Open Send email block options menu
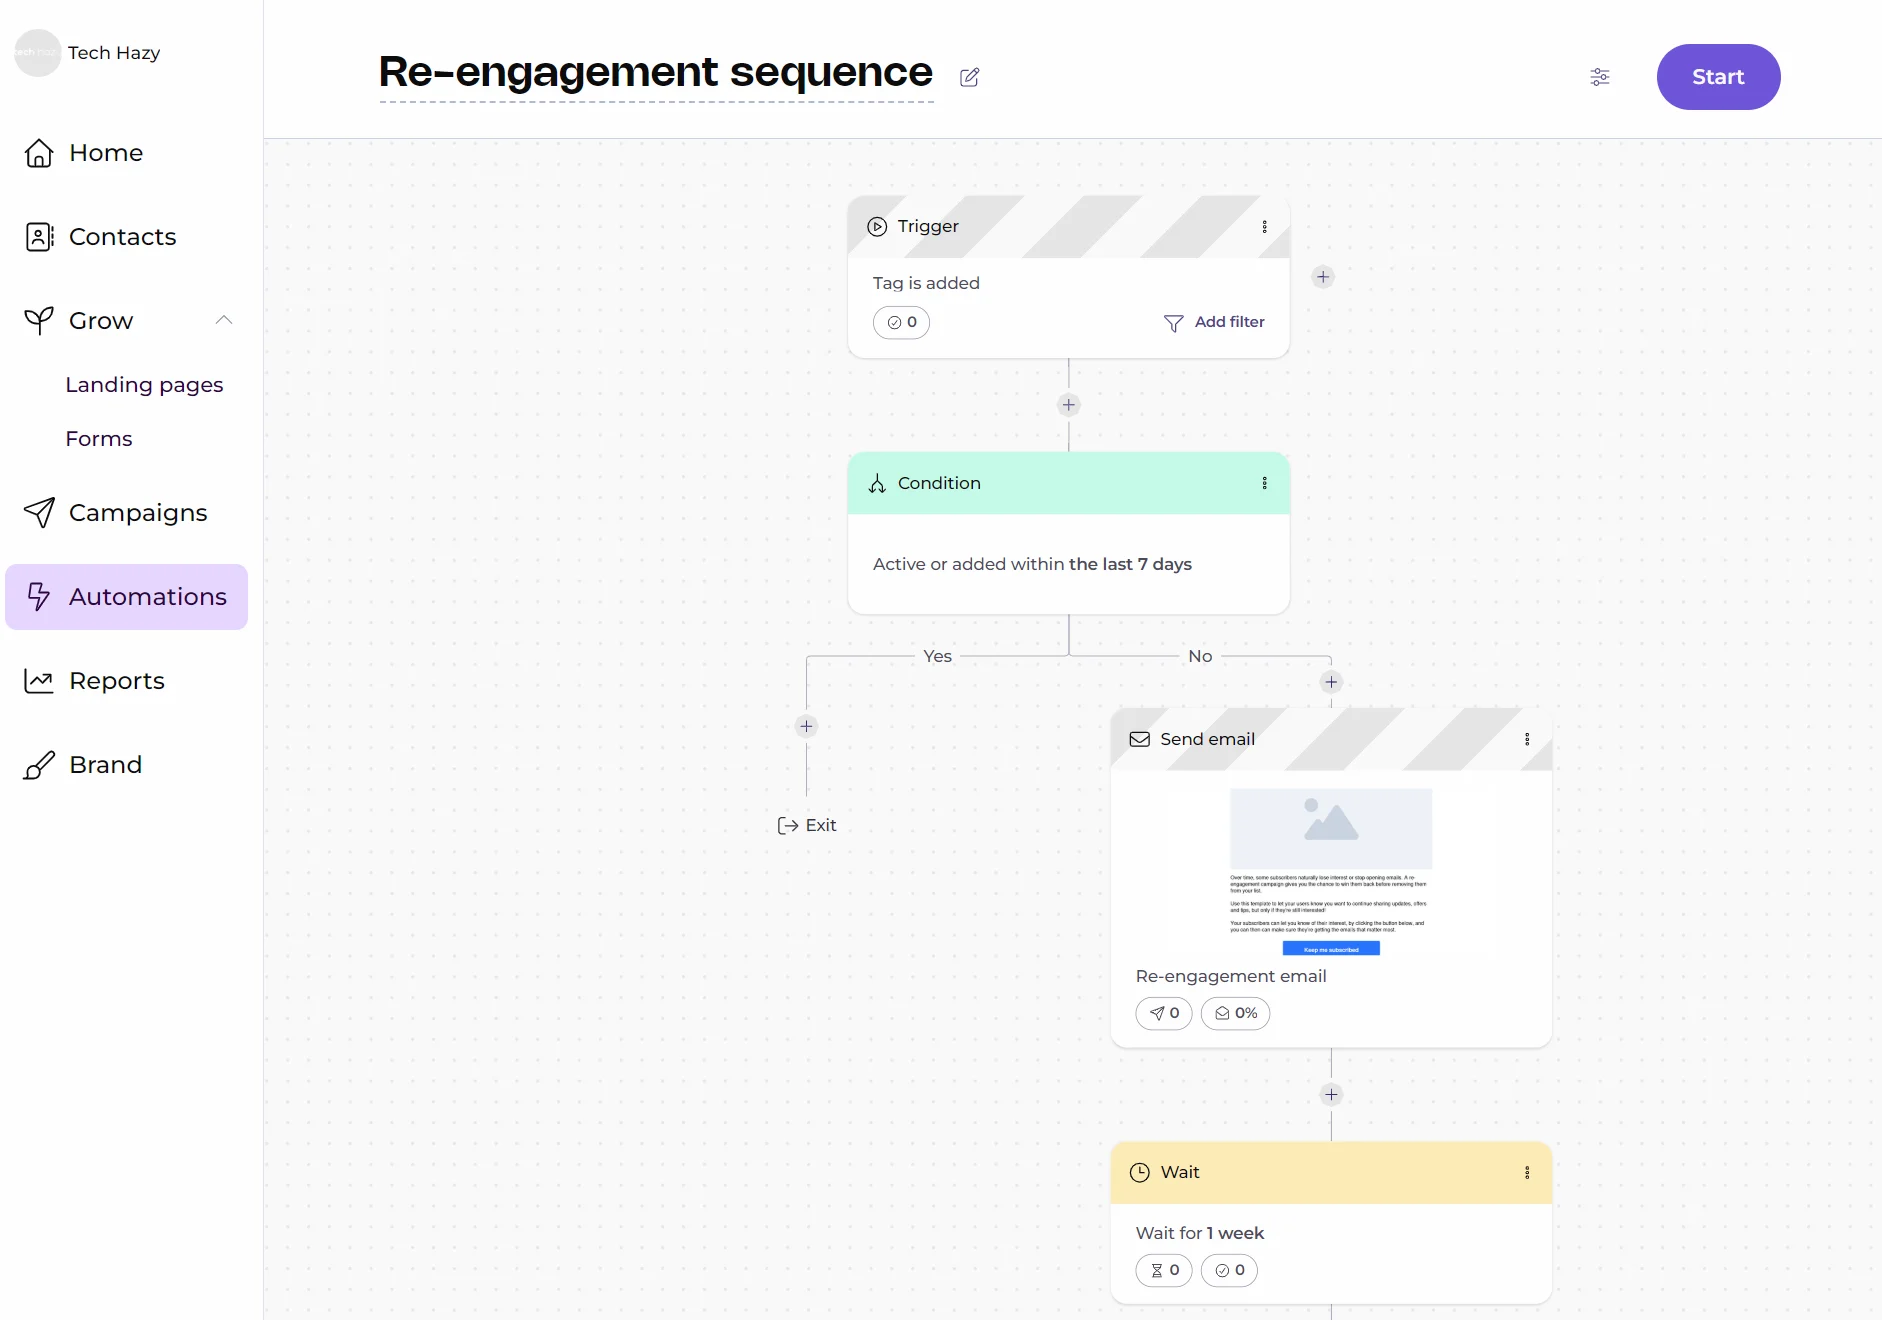This screenshot has height=1320, width=1882. pyautogui.click(x=1527, y=739)
